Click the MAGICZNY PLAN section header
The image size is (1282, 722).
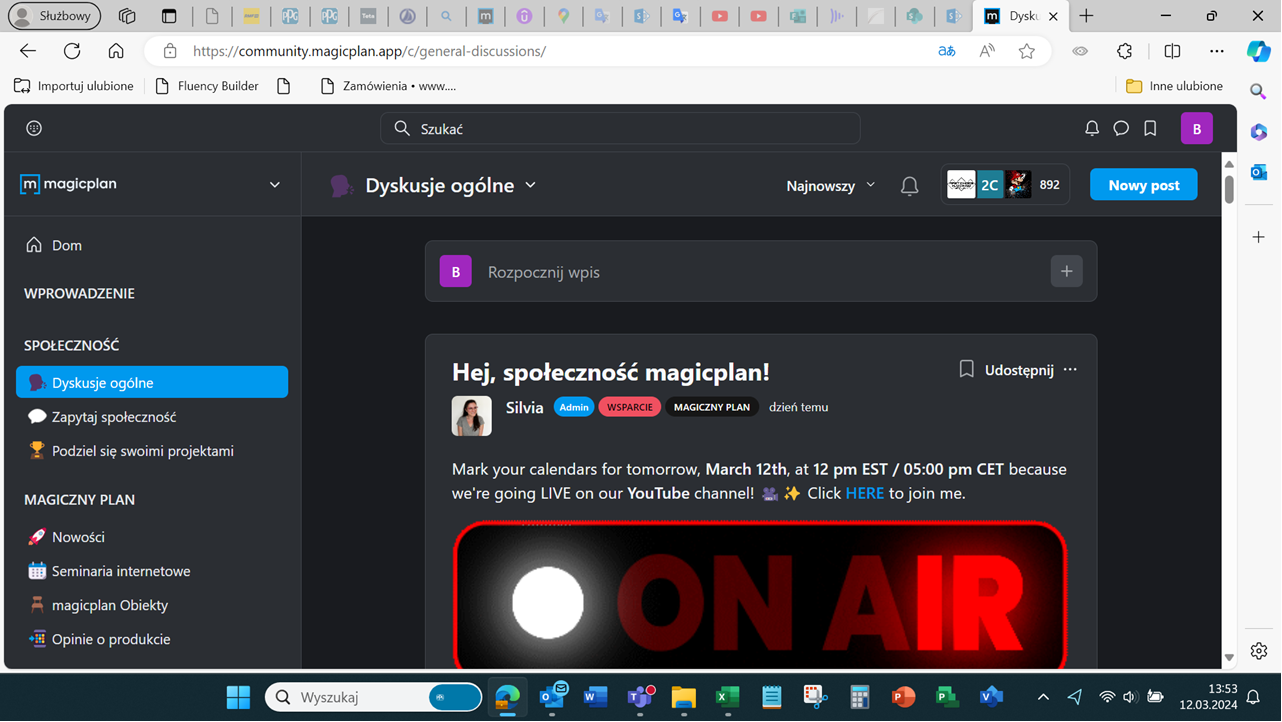coord(79,499)
